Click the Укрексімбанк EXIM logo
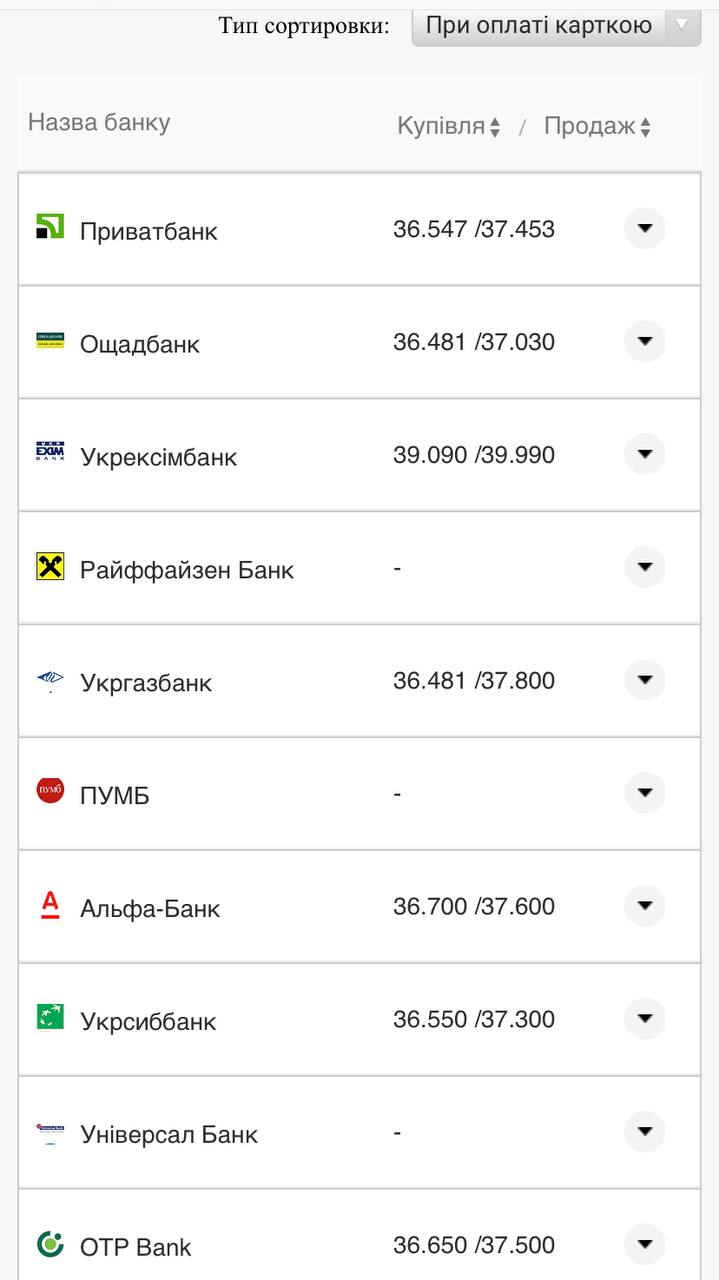This screenshot has height=1280, width=719. (50, 453)
